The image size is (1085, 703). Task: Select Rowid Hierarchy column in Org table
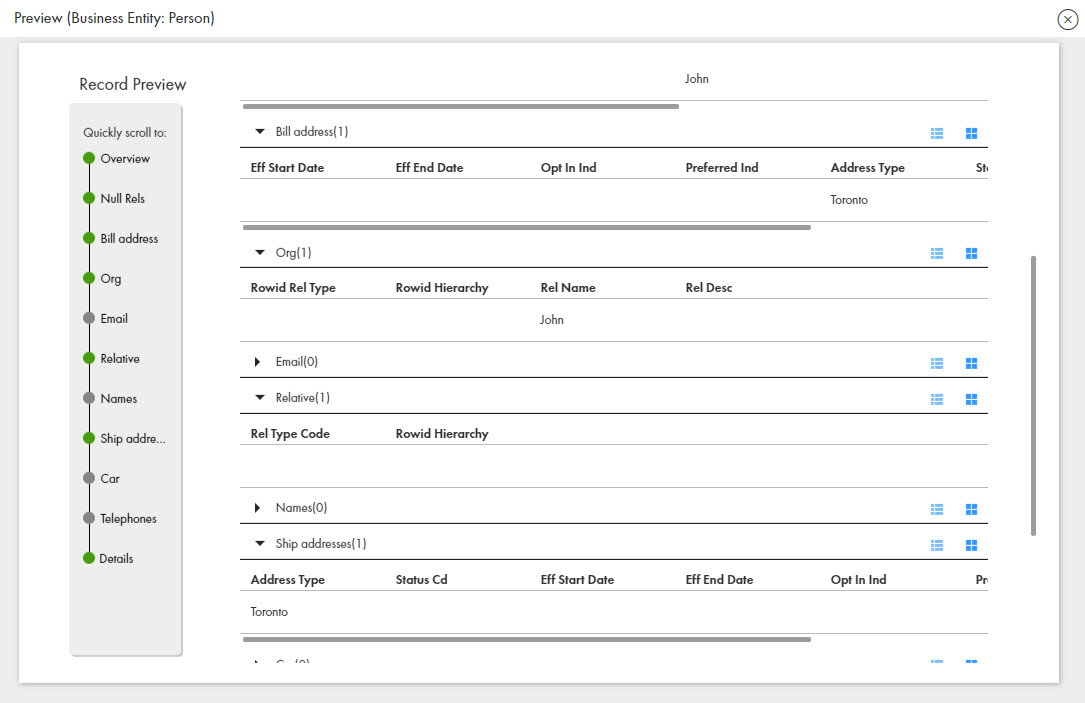click(x=441, y=288)
